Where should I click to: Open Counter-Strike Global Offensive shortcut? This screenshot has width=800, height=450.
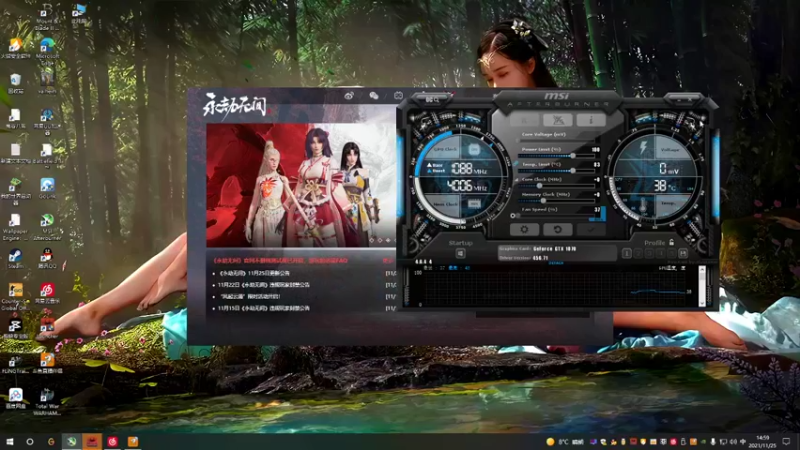[15, 297]
